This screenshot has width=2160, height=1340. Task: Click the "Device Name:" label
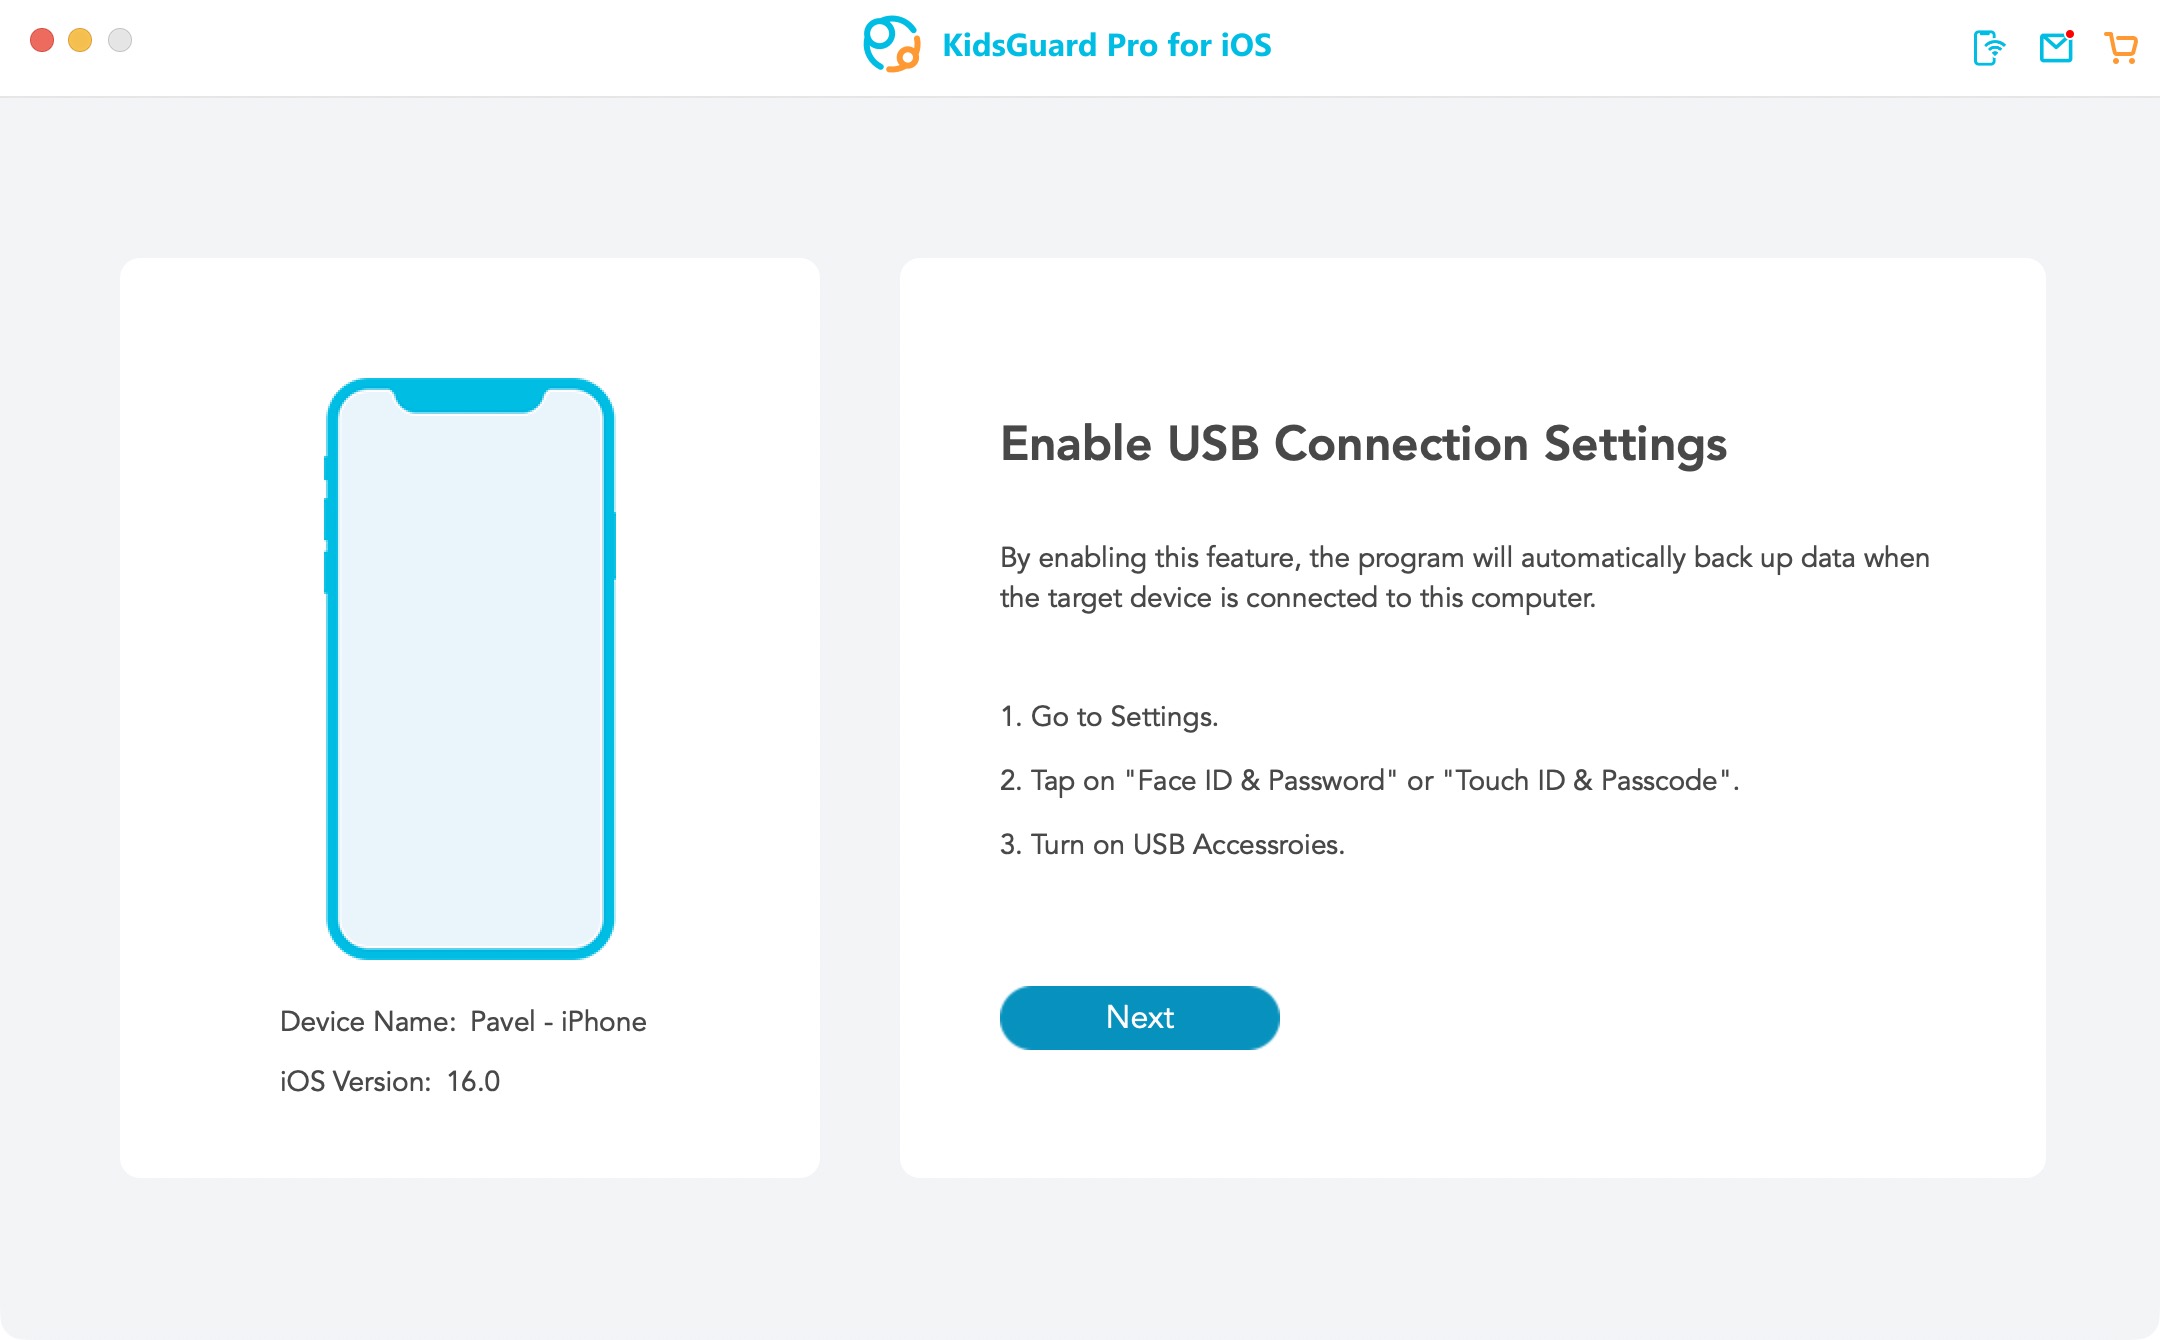[368, 1021]
